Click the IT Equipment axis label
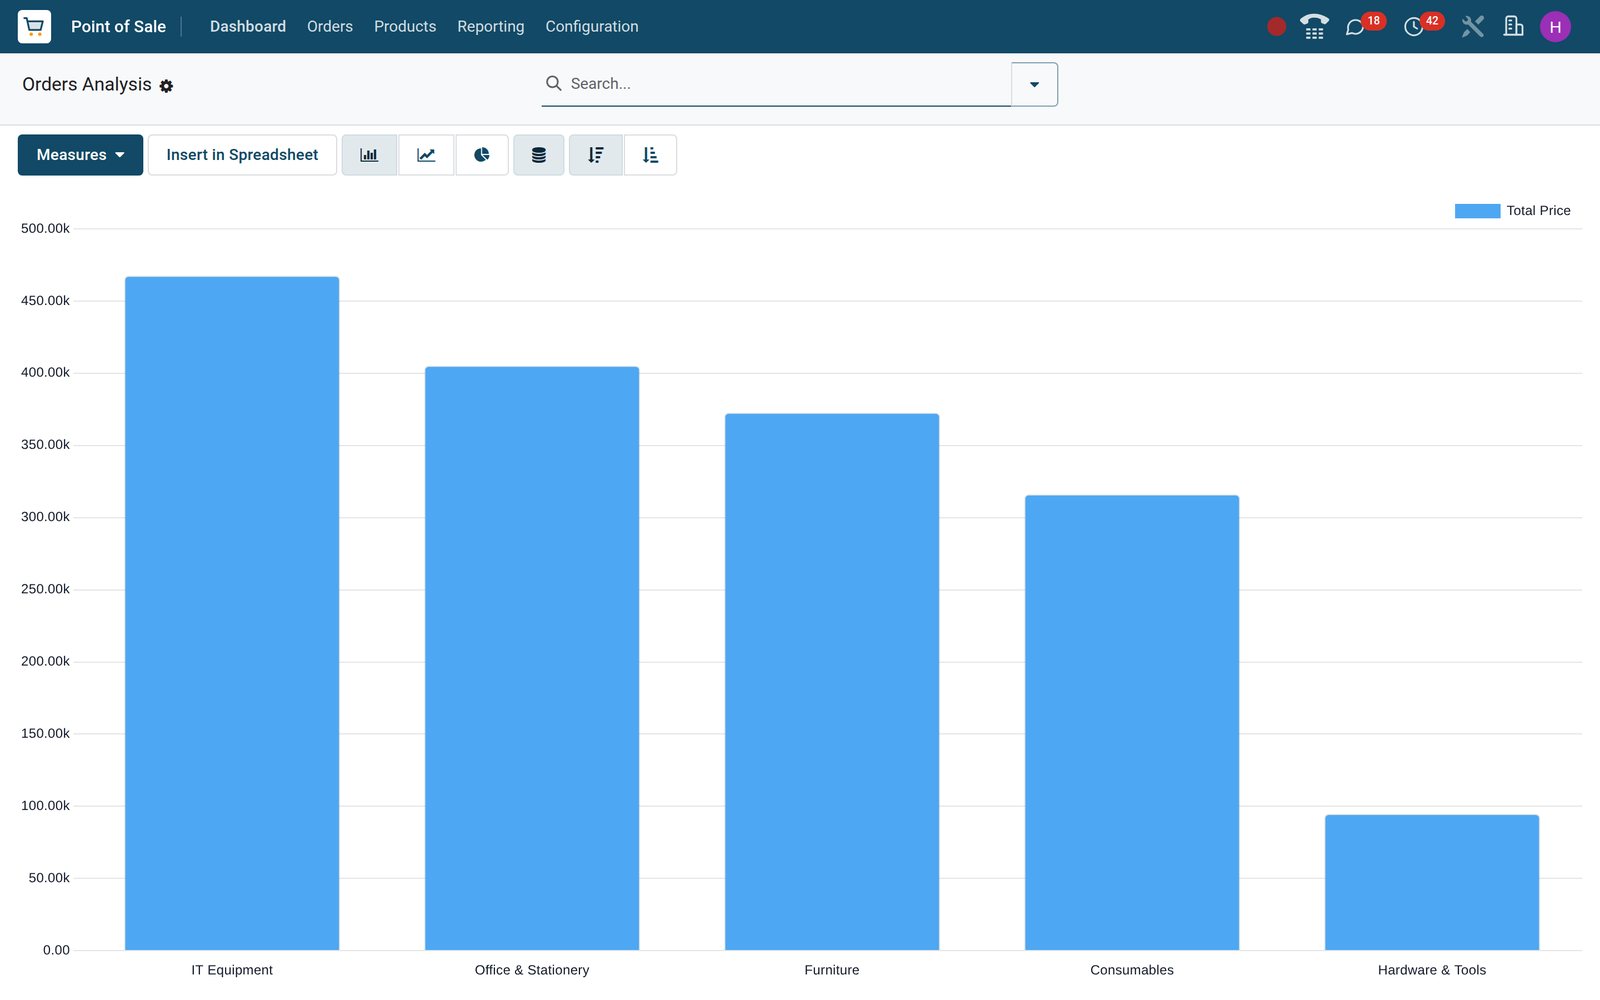 pos(232,970)
